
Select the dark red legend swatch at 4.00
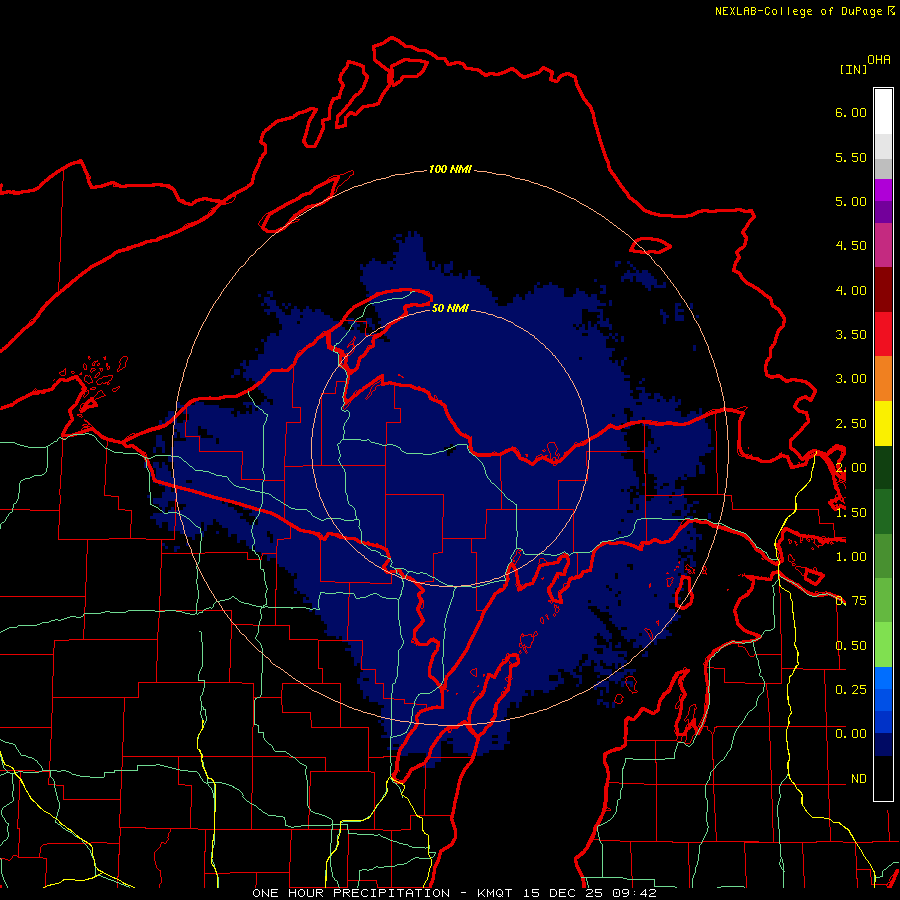pyautogui.click(x=883, y=290)
